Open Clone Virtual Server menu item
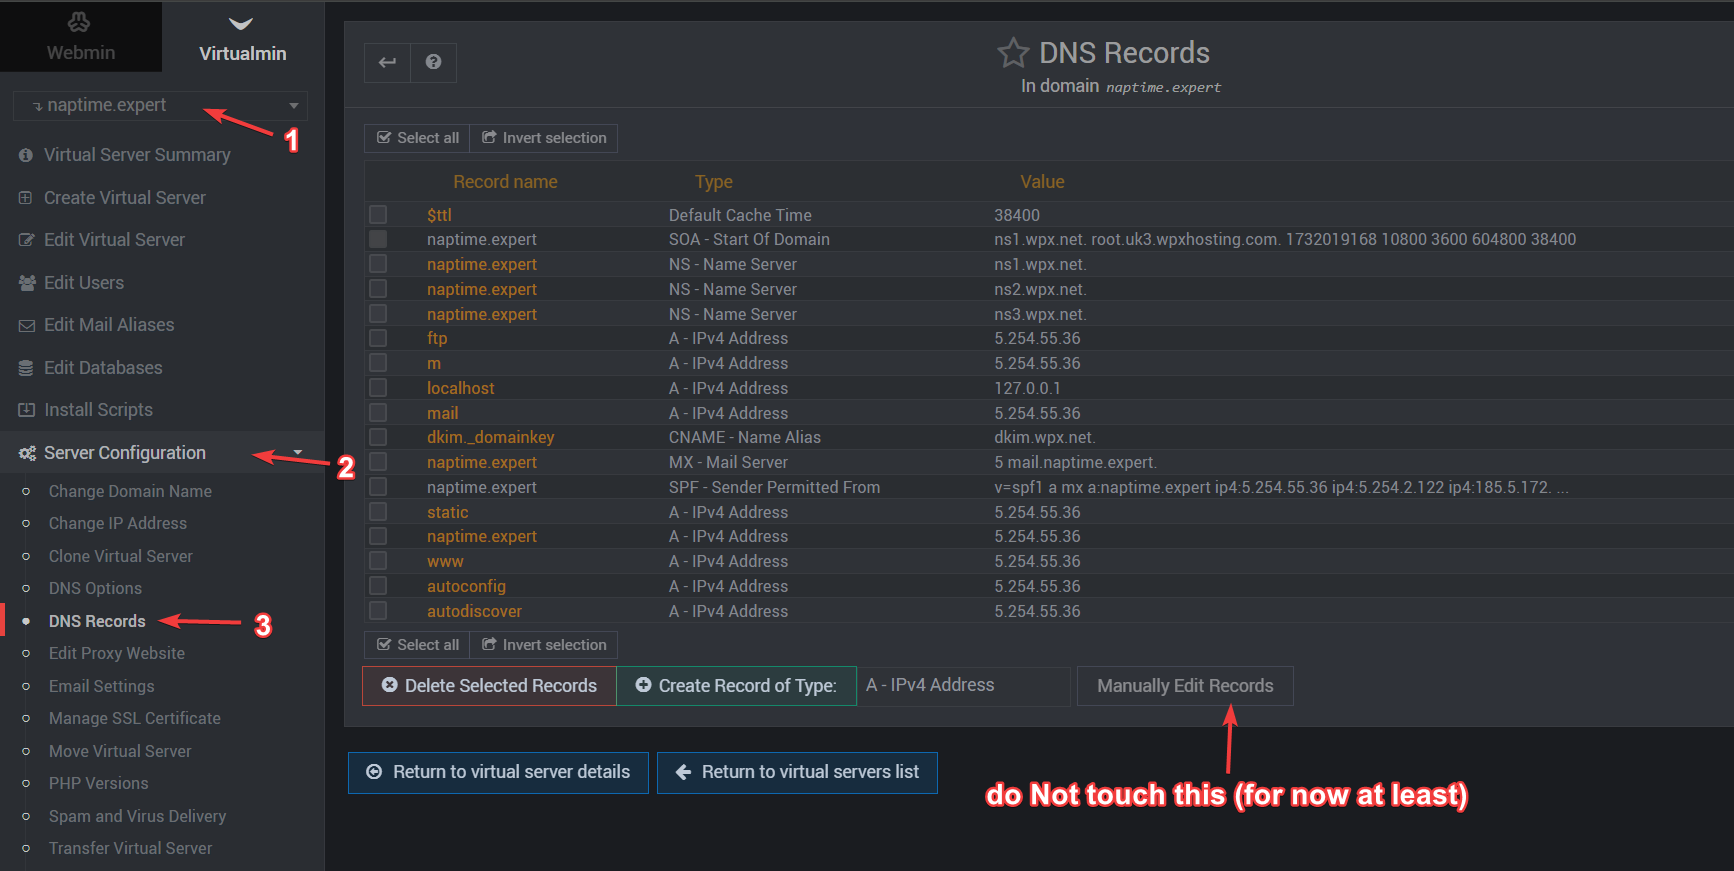 click(x=121, y=556)
